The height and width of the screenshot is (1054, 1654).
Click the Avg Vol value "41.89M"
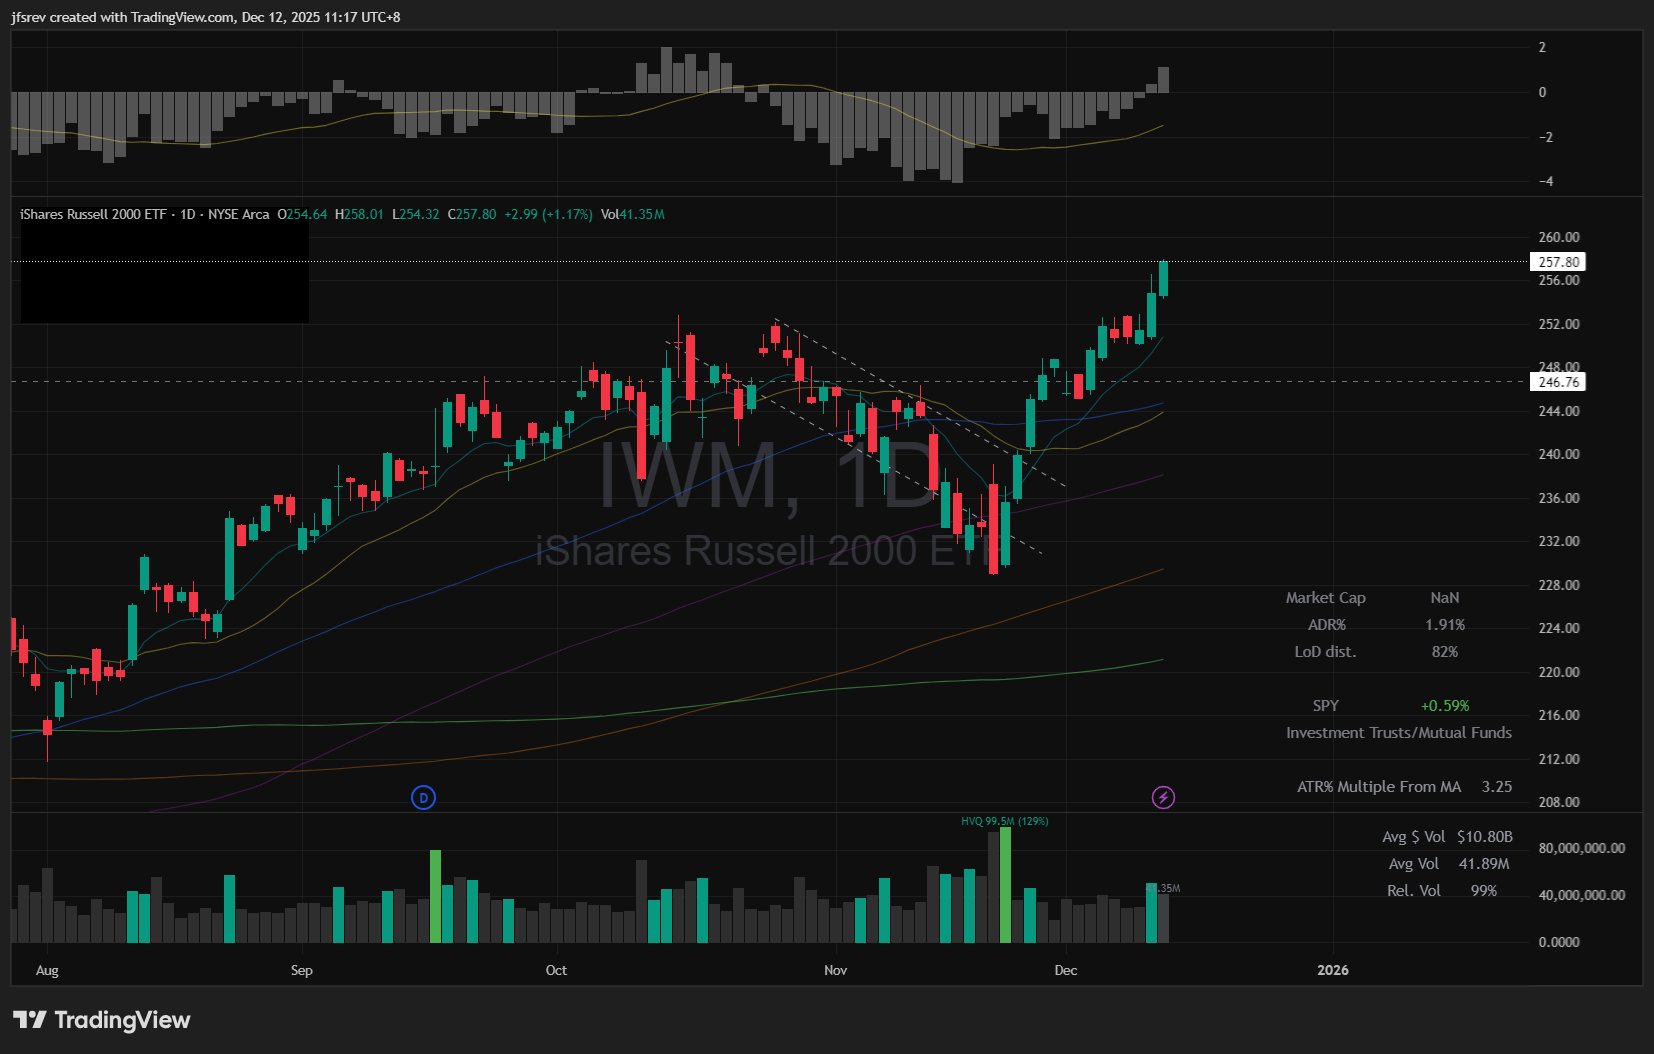1484,864
